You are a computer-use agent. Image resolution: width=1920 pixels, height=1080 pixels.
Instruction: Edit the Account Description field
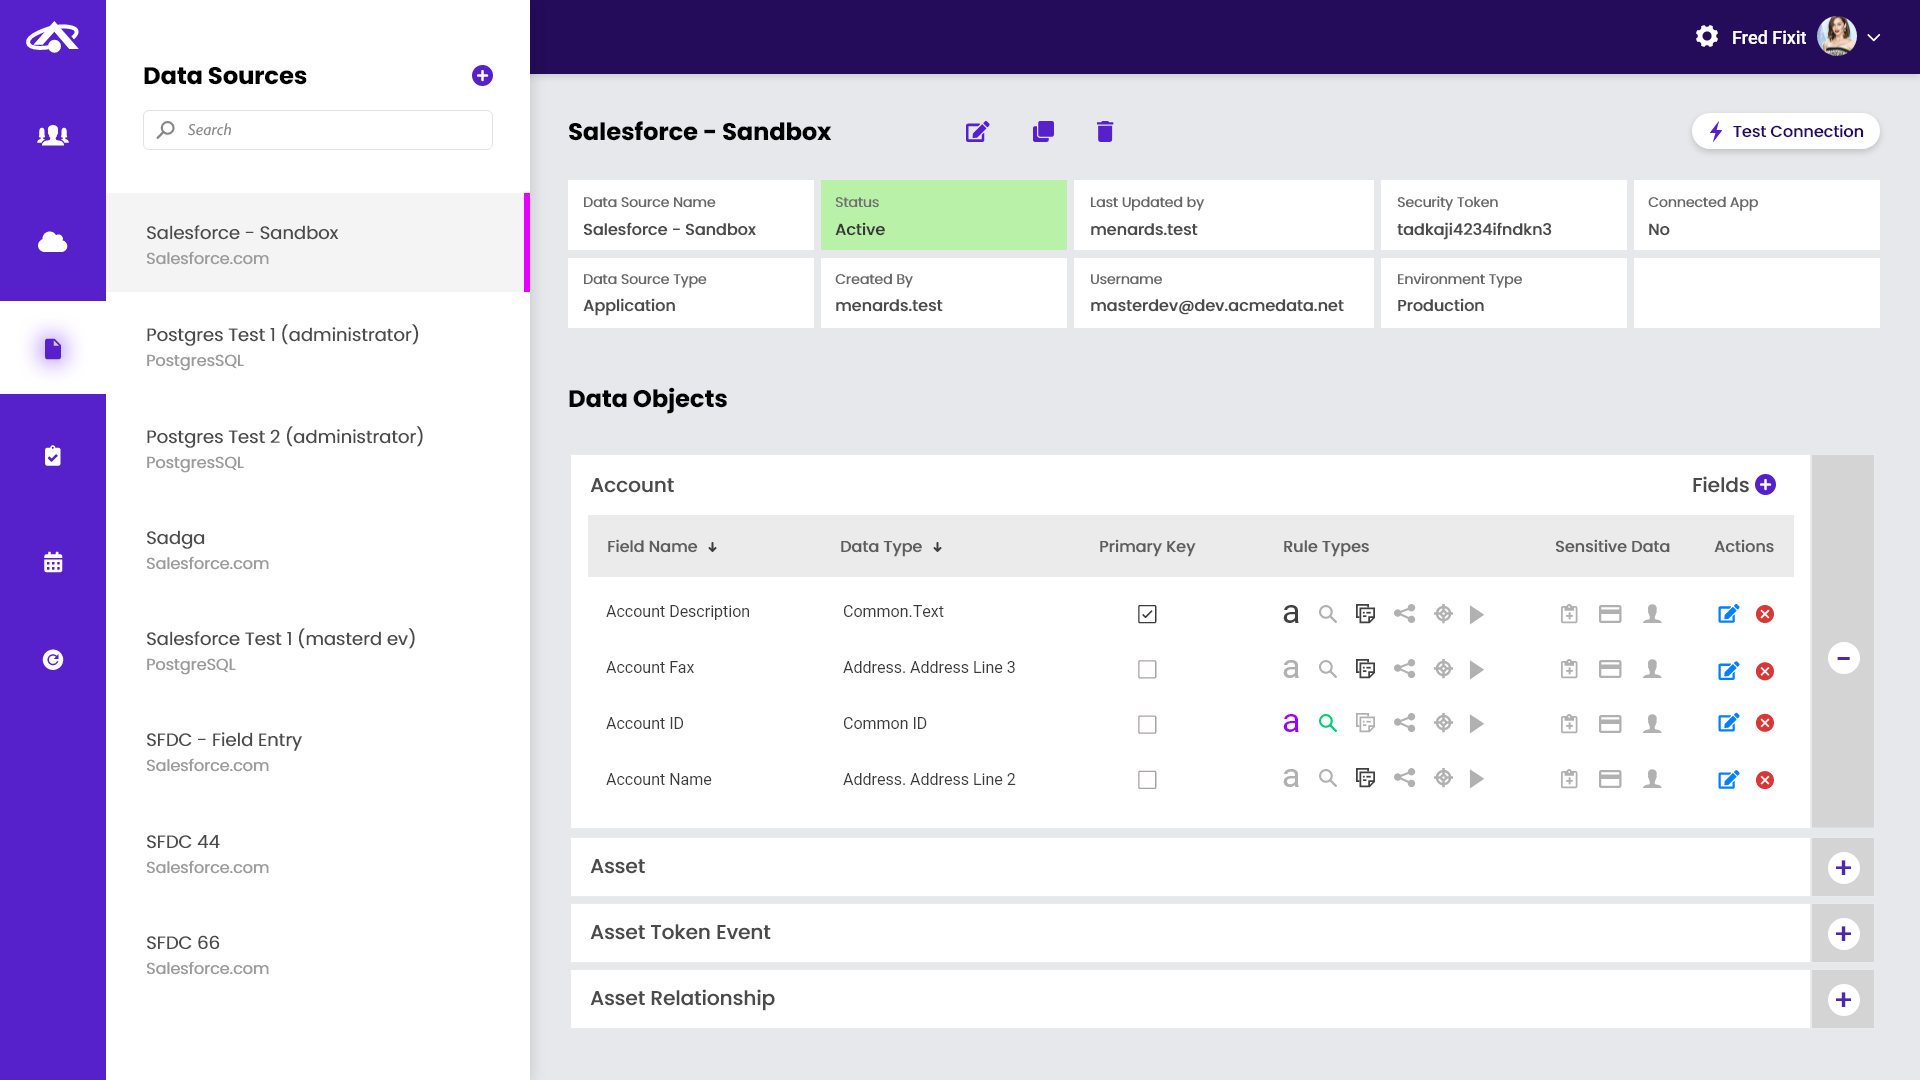[x=1729, y=614]
